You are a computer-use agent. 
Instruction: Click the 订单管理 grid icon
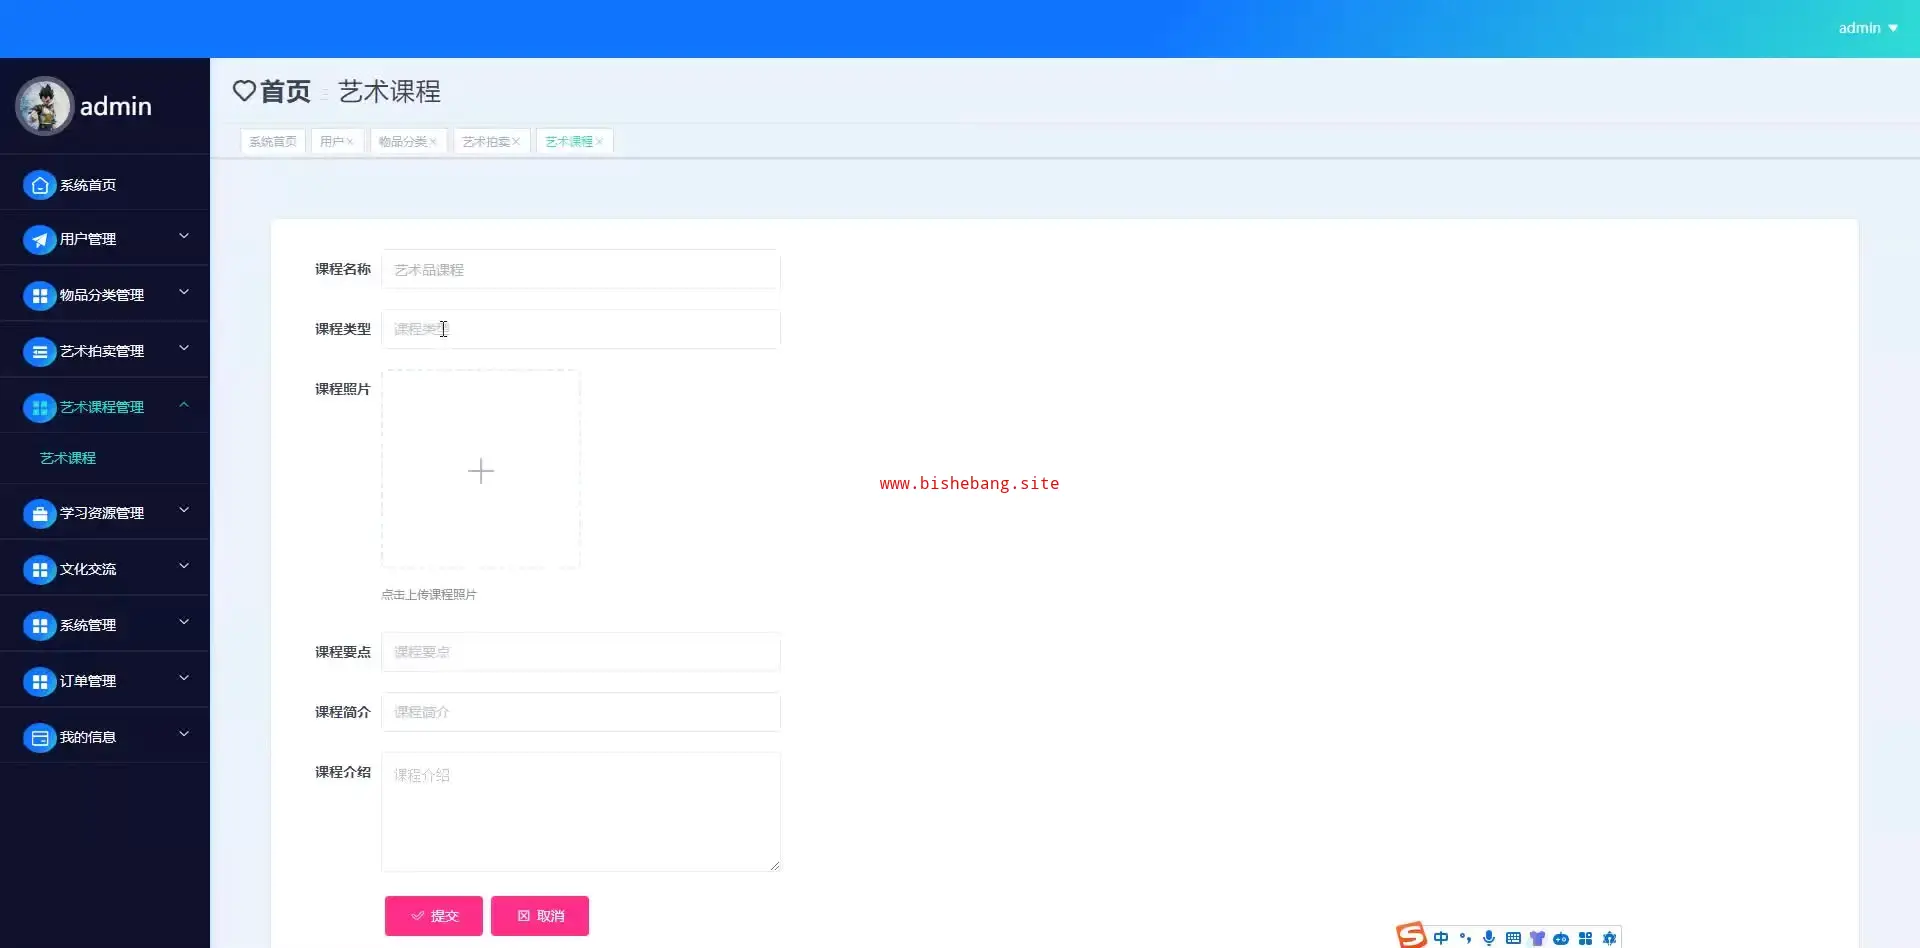(40, 681)
